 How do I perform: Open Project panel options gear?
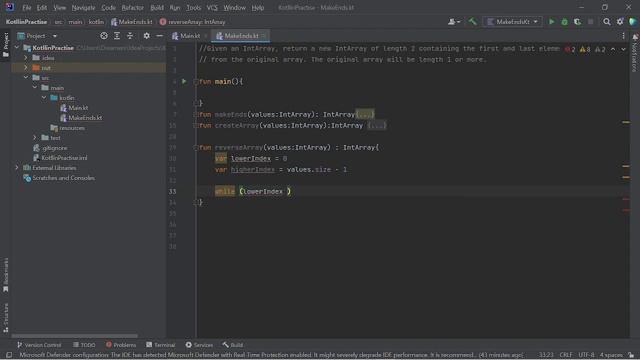click(x=147, y=36)
